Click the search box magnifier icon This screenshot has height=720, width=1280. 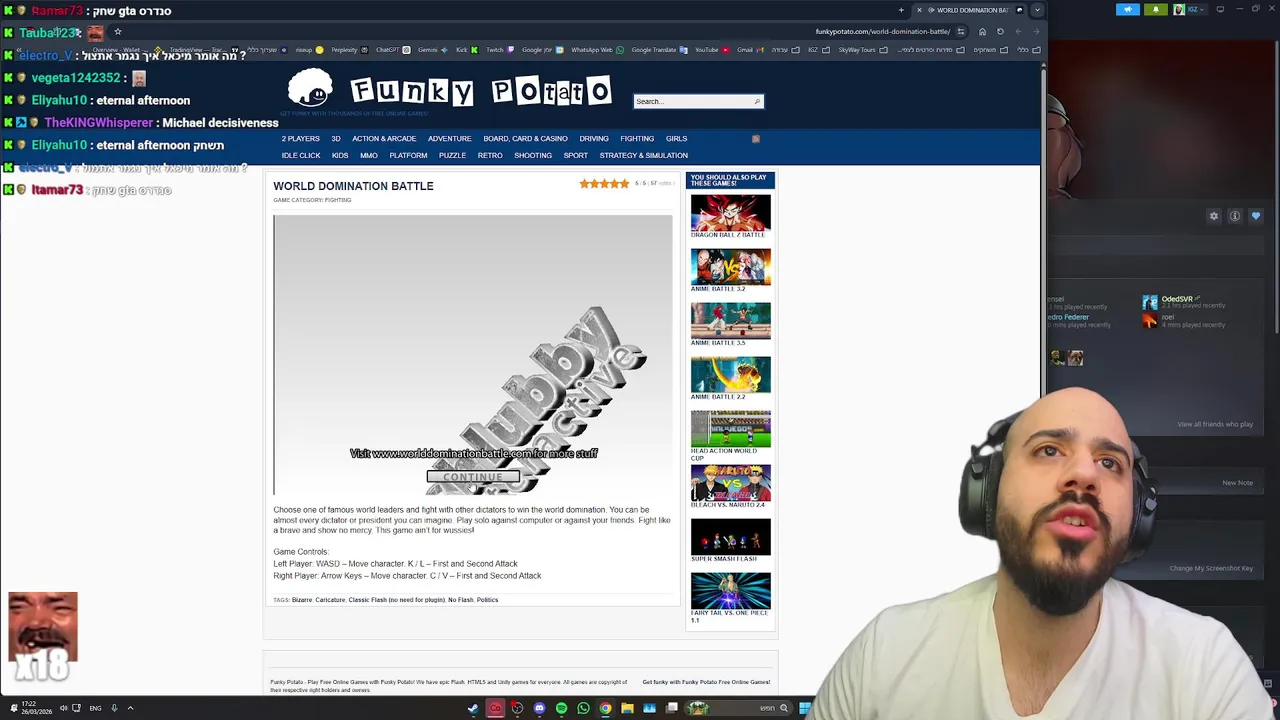tap(757, 101)
